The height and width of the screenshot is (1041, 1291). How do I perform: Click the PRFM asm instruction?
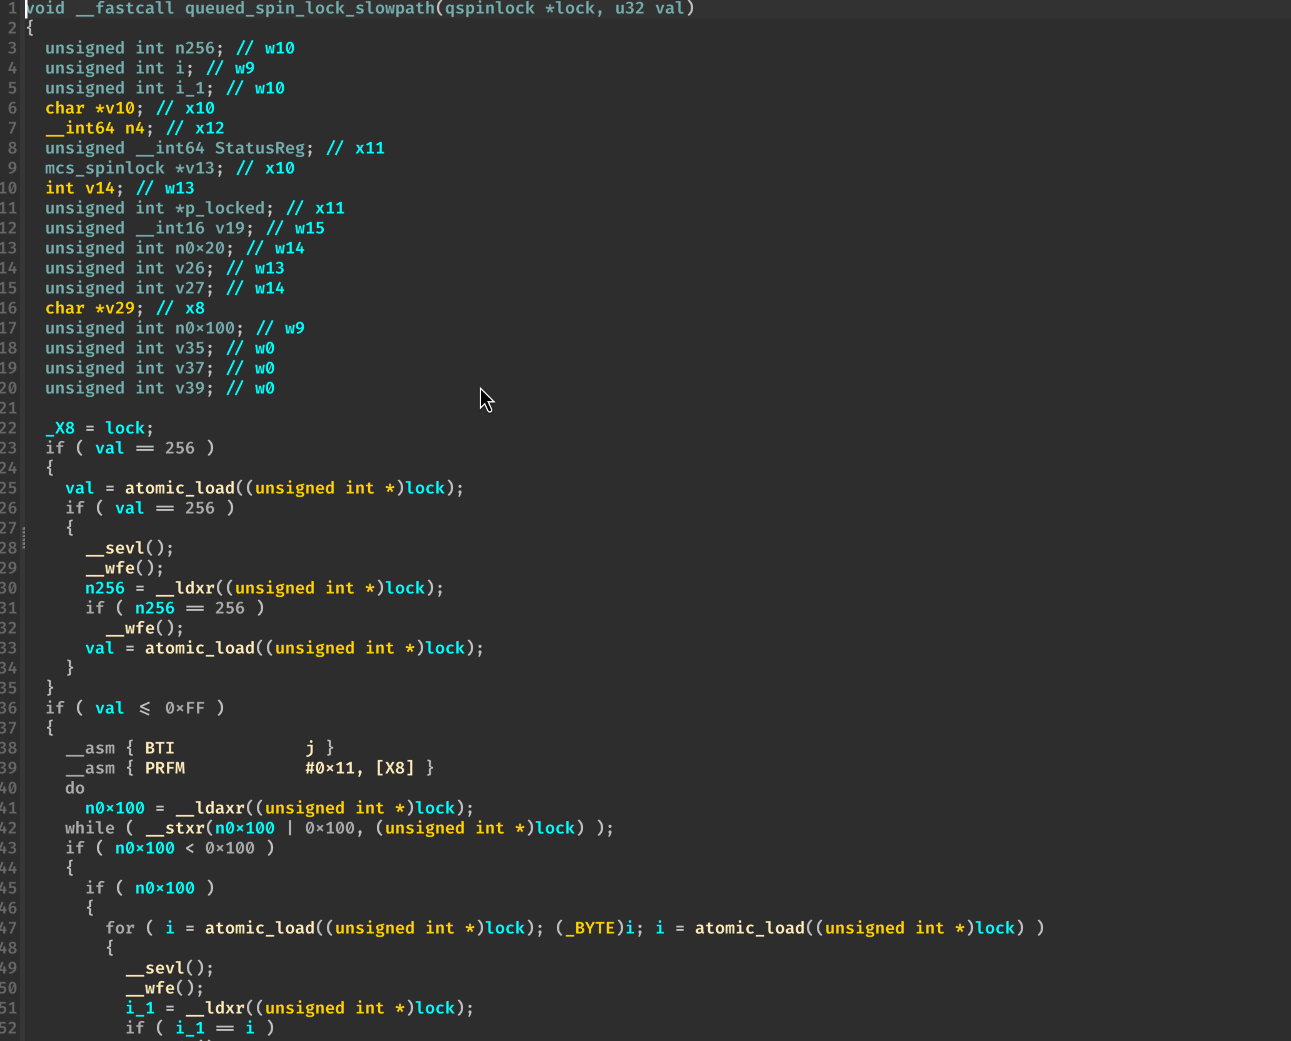(165, 768)
